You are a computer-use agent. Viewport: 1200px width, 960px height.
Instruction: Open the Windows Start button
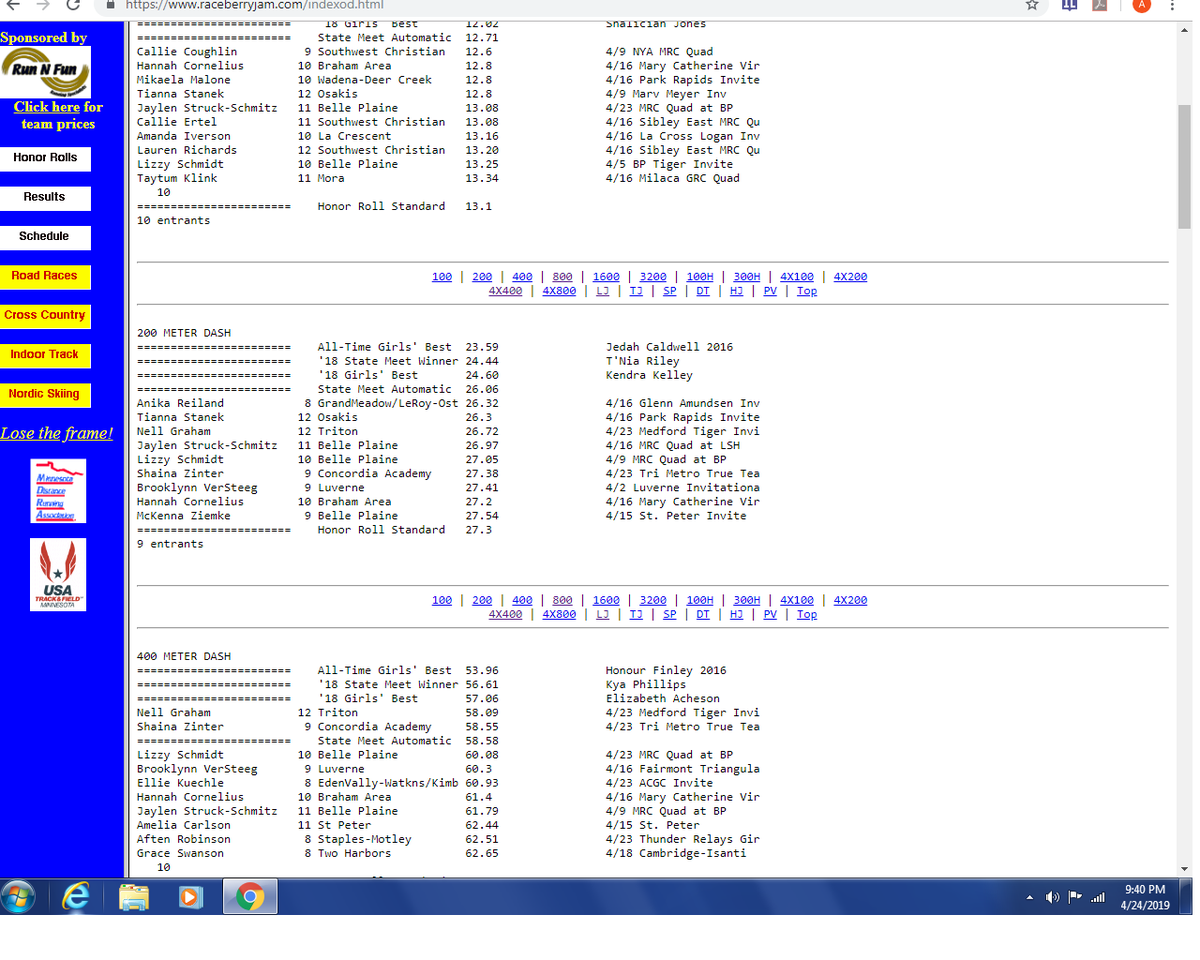pos(20,897)
